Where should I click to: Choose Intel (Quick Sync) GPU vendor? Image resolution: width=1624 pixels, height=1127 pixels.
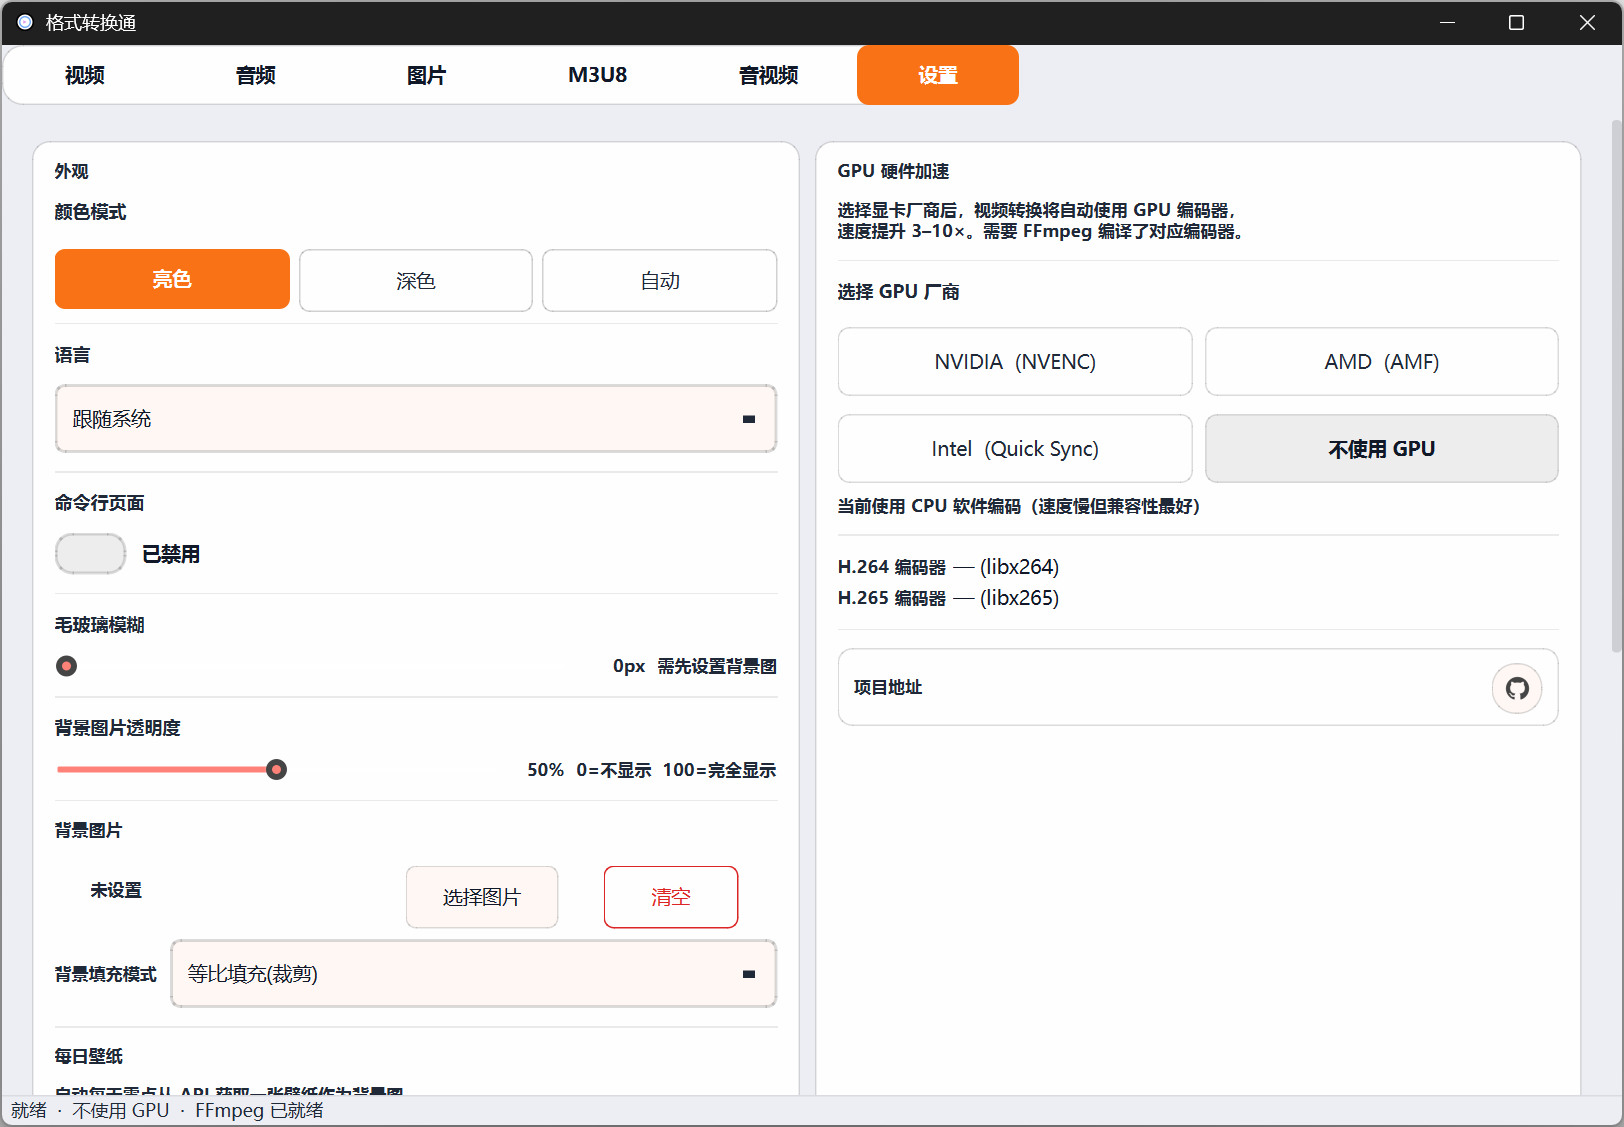pos(1015,449)
